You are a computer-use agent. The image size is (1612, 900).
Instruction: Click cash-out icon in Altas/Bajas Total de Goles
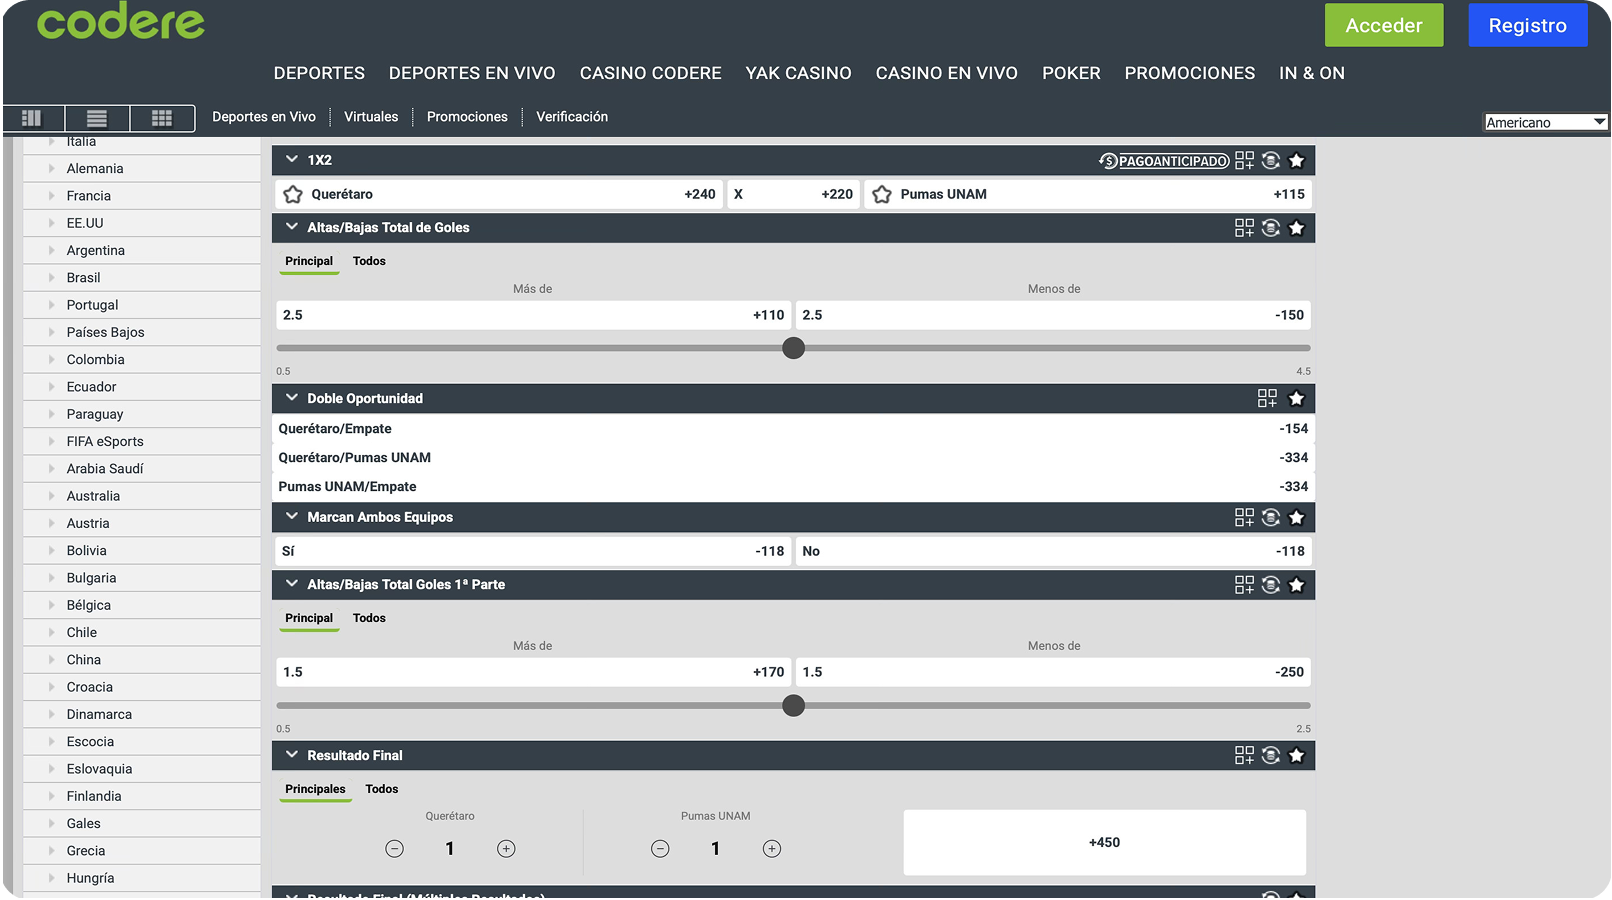[x=1271, y=228]
